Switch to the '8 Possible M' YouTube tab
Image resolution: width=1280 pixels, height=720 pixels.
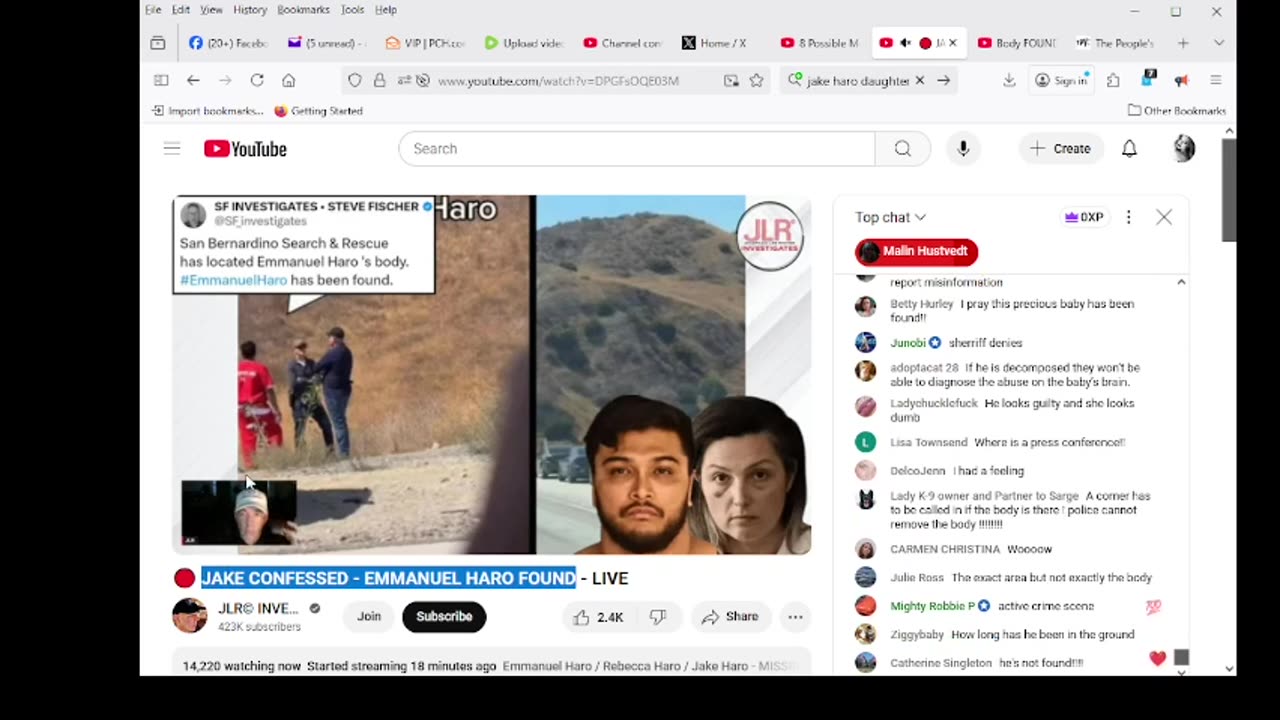pyautogui.click(x=819, y=43)
